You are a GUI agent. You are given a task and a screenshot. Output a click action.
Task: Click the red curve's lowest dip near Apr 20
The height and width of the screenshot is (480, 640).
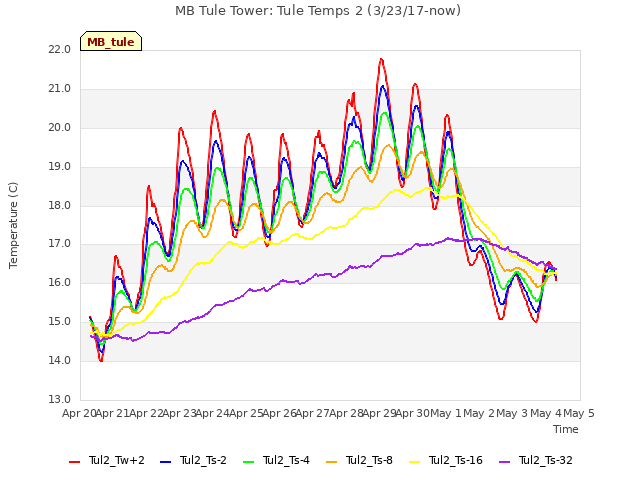pyautogui.click(x=101, y=360)
